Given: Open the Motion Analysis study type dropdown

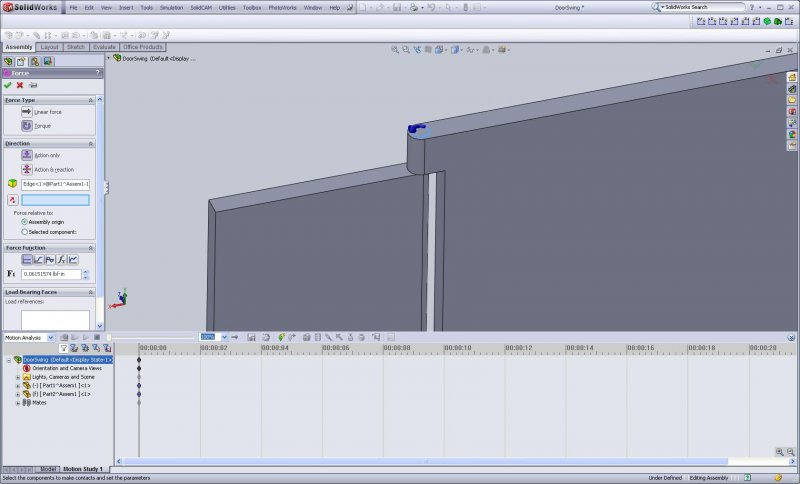Looking at the screenshot, I should point(51,338).
